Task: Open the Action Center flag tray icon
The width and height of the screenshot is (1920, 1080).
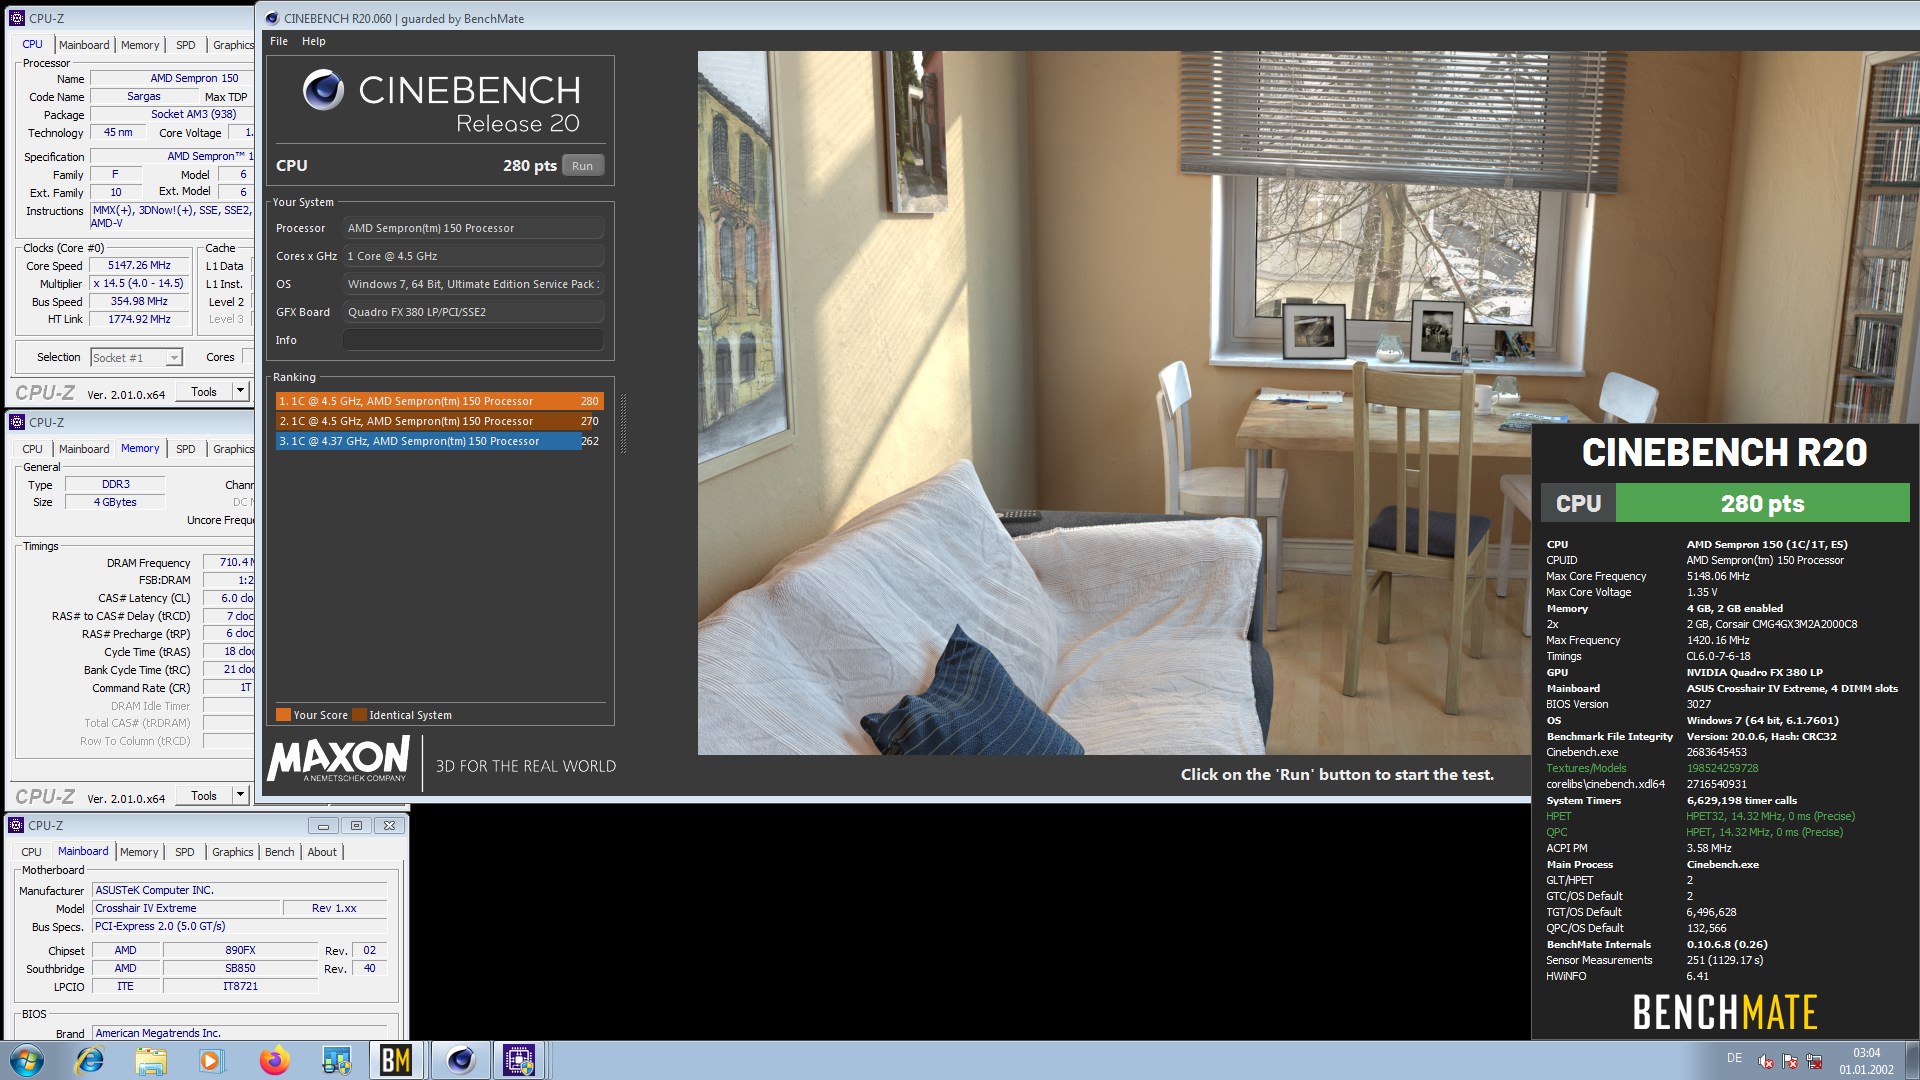Action: (1790, 1061)
